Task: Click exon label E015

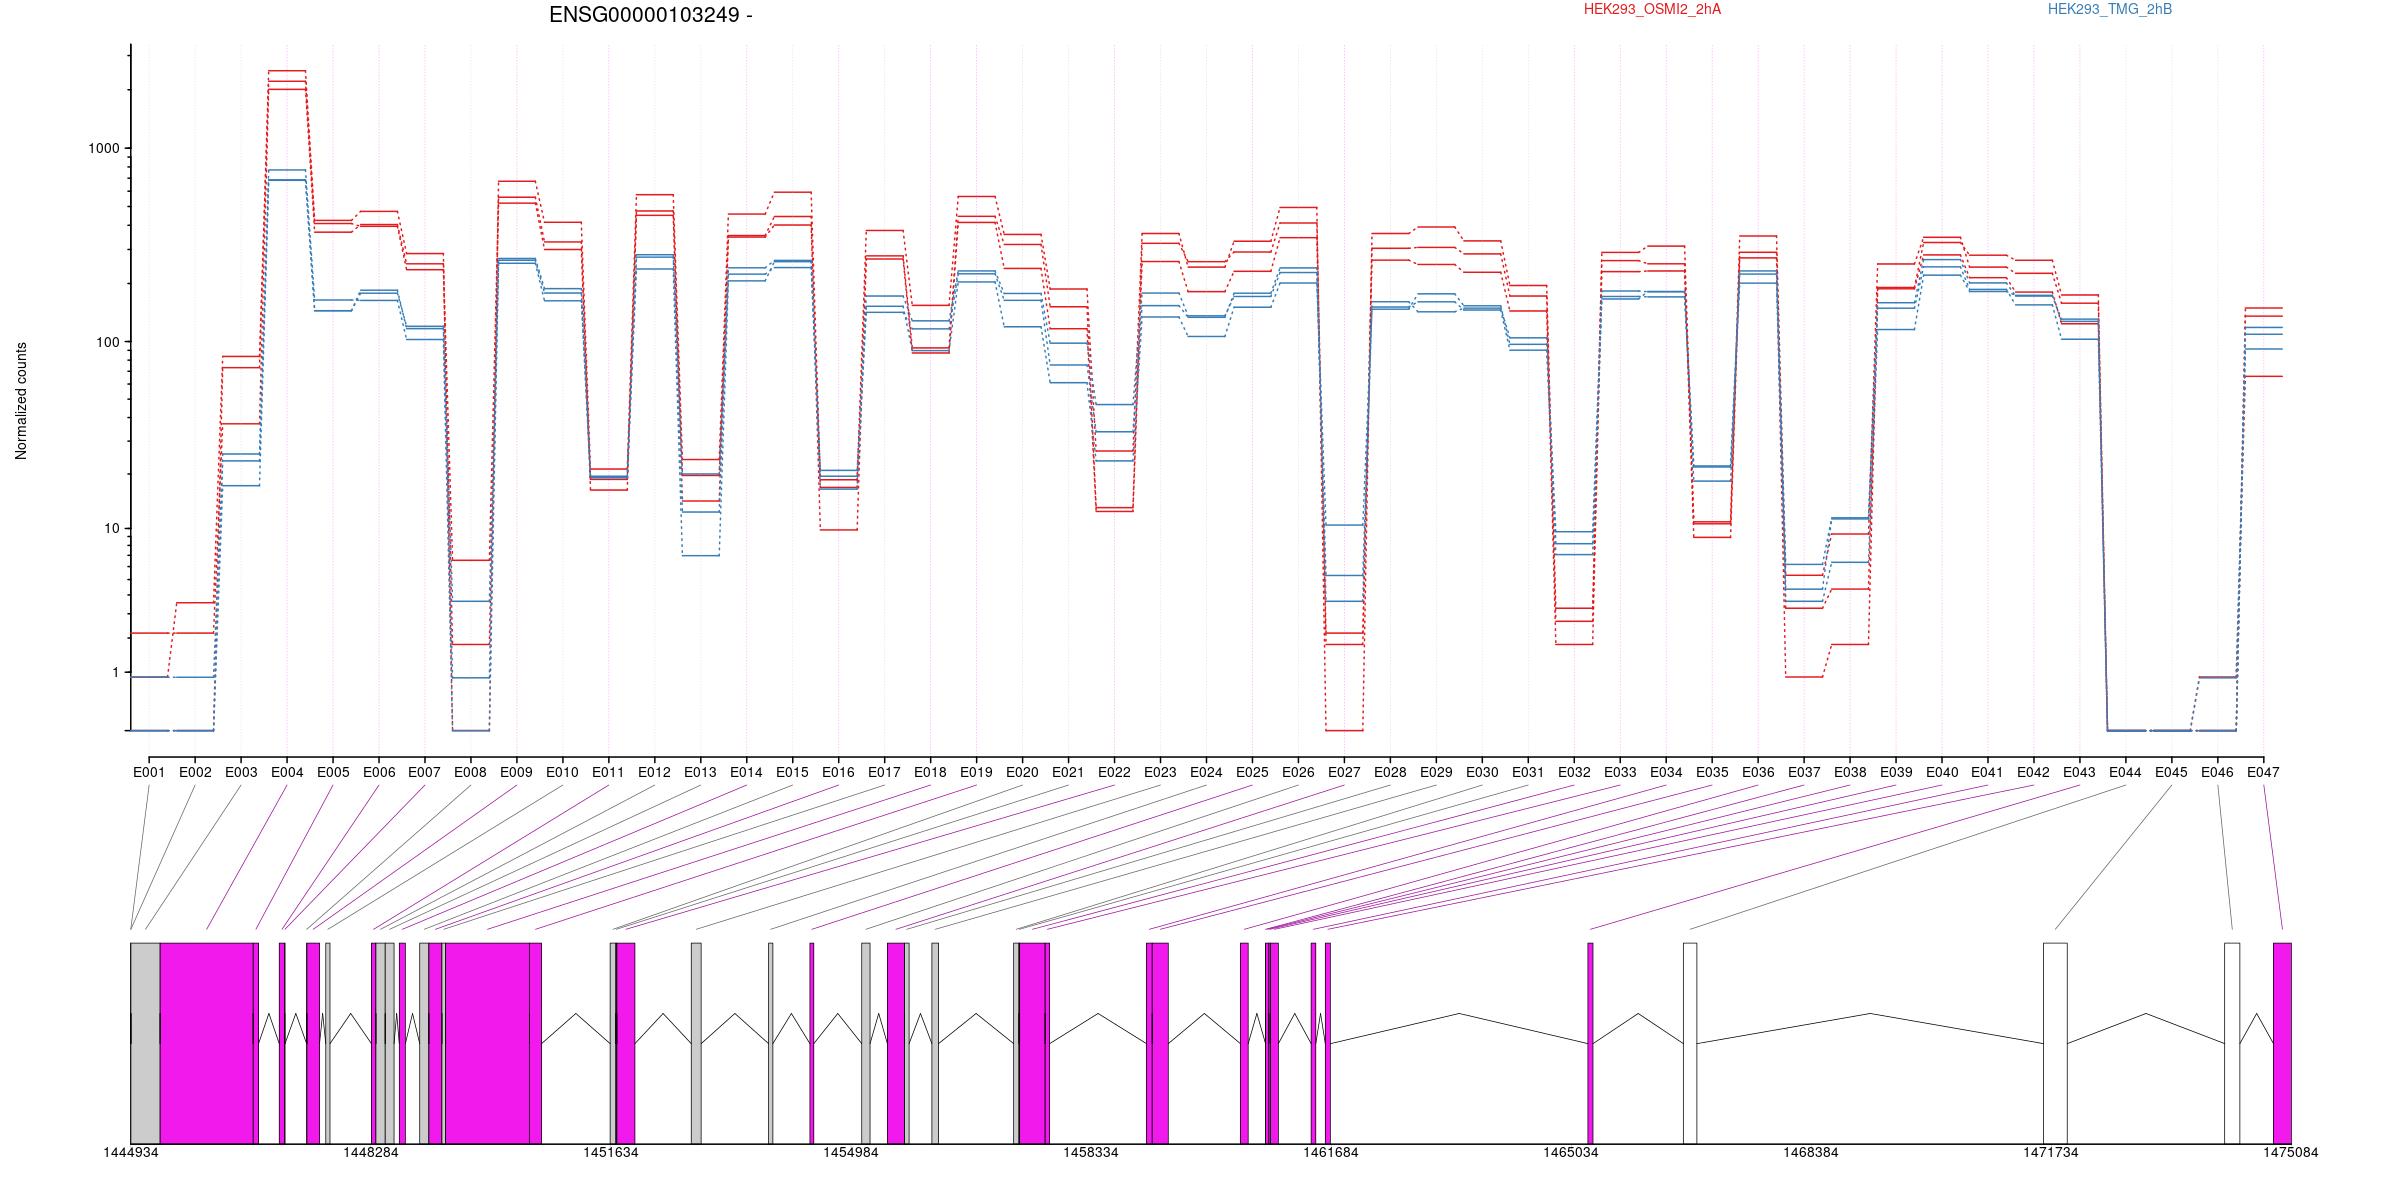Action: (793, 772)
